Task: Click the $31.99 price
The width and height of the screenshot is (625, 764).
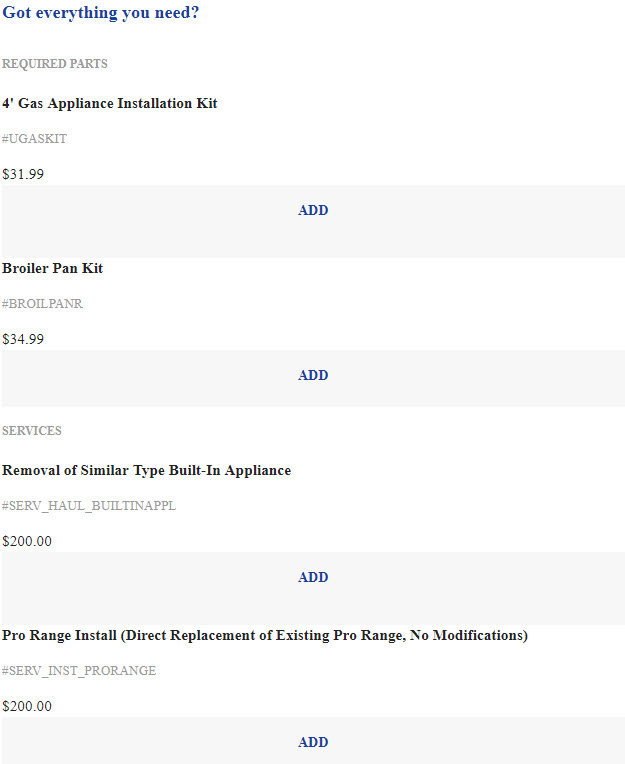Action: click(23, 174)
